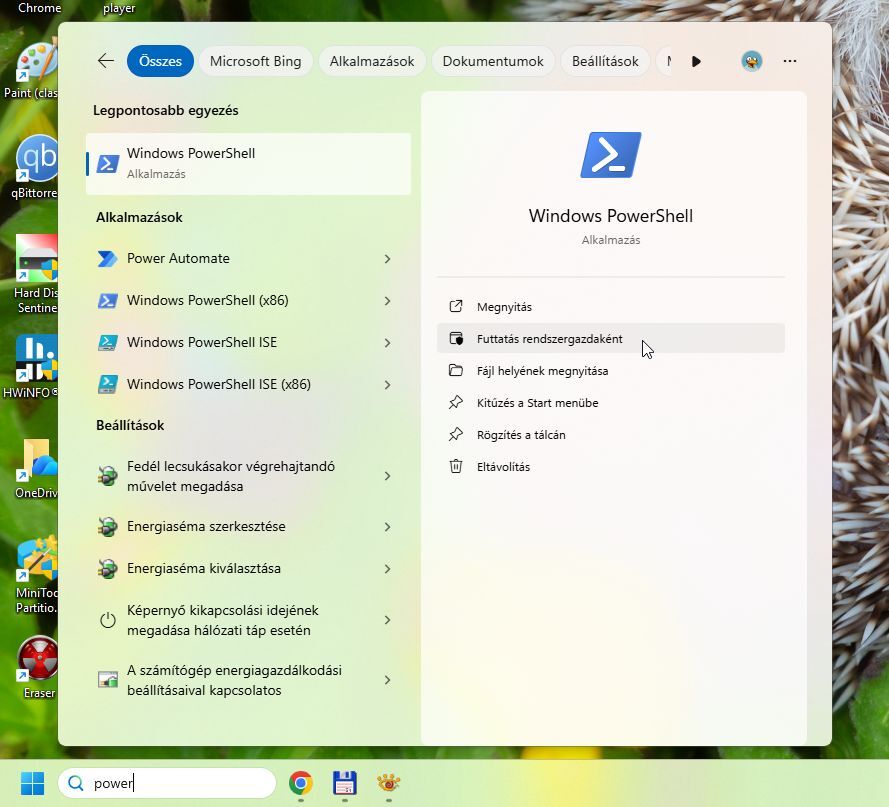Click the taskbar search field with power
Viewport: 889px width, 807px height.
167,783
